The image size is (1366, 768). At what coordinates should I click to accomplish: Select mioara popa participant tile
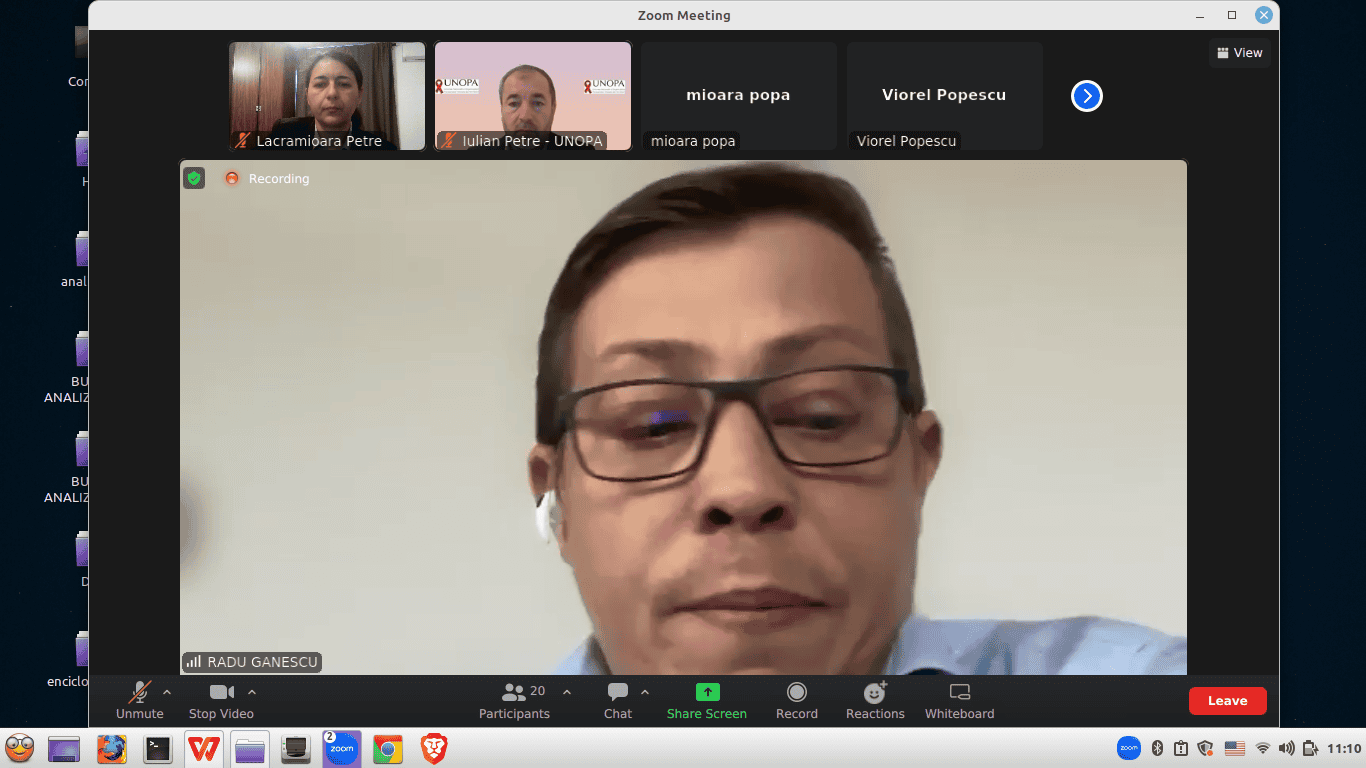click(x=739, y=96)
